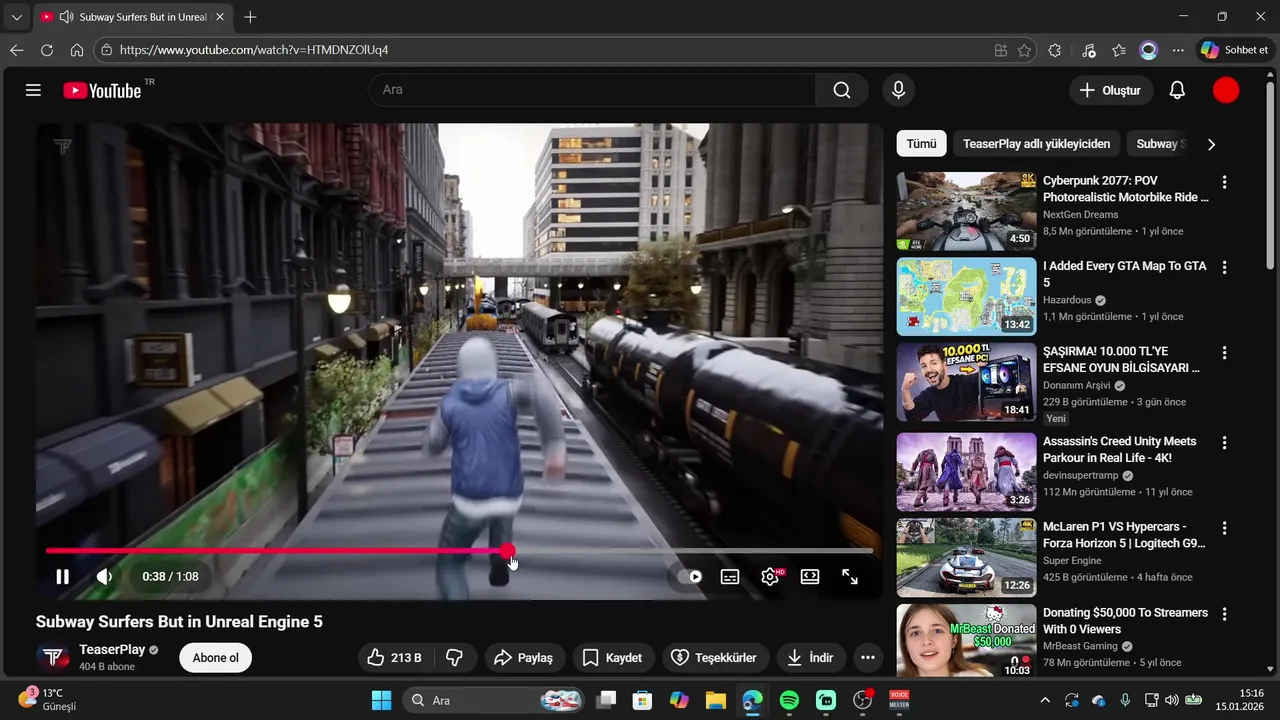This screenshot has height=720, width=1280.
Task: Save the video with Kaydet
Action: tap(612, 657)
